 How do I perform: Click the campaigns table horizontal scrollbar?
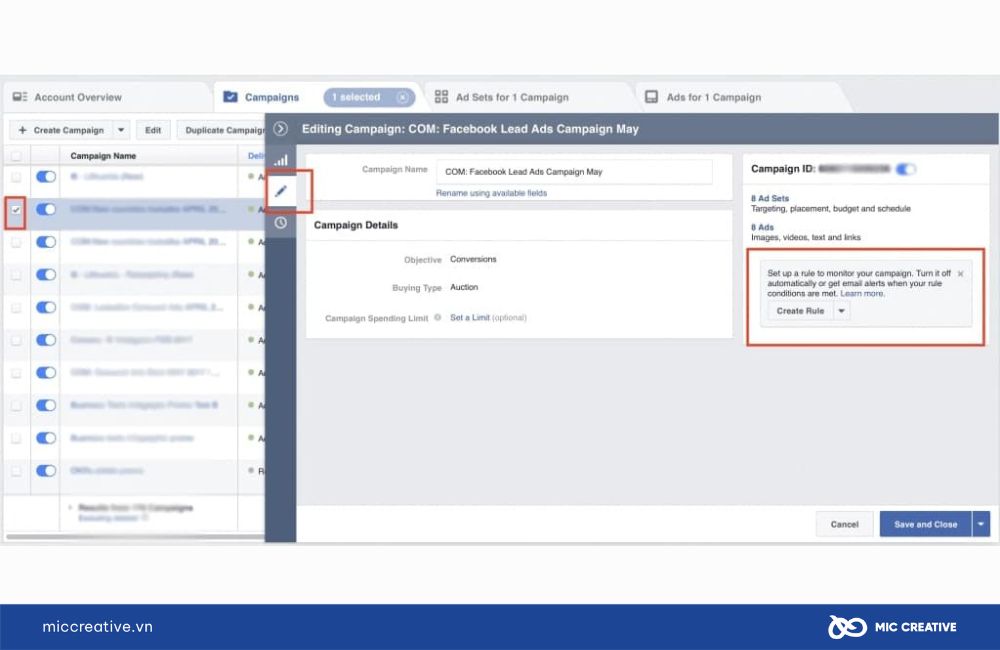point(135,536)
